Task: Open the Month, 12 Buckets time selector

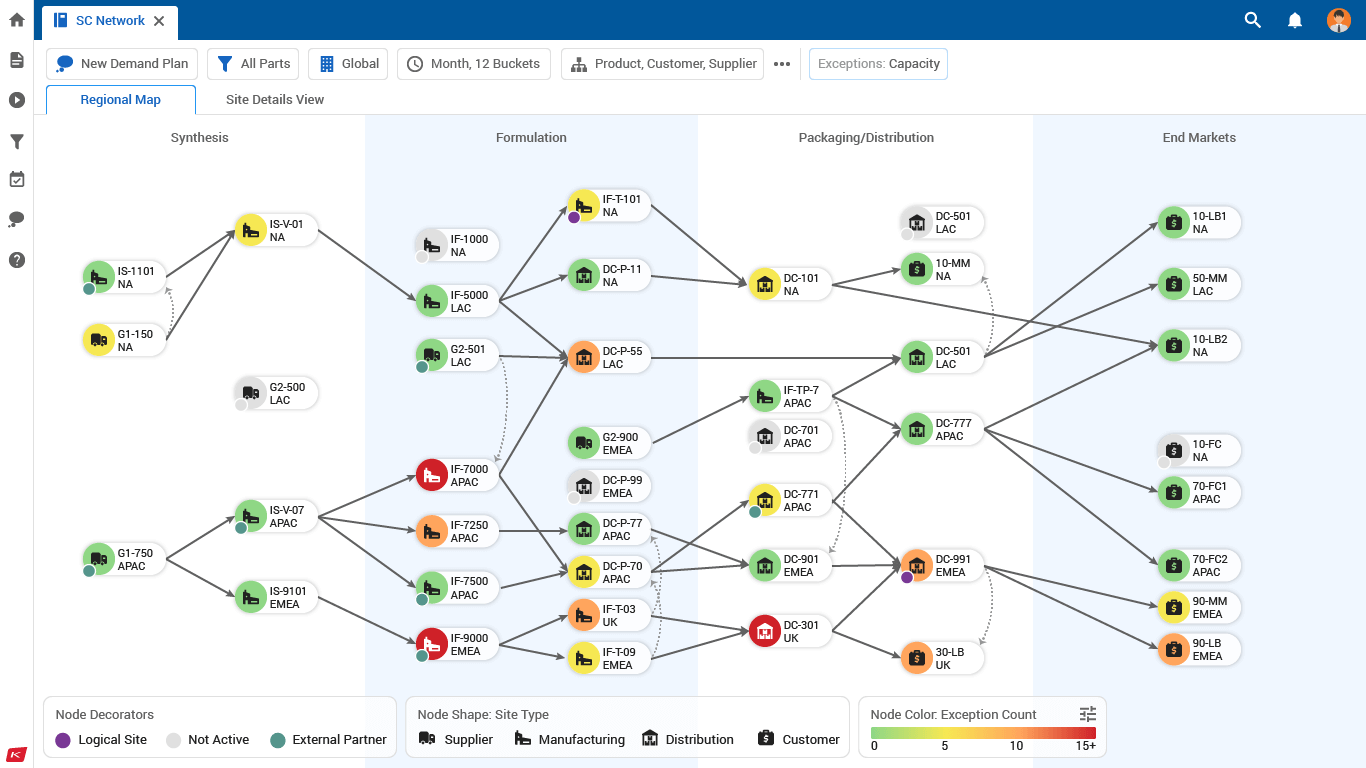Action: [x=474, y=64]
